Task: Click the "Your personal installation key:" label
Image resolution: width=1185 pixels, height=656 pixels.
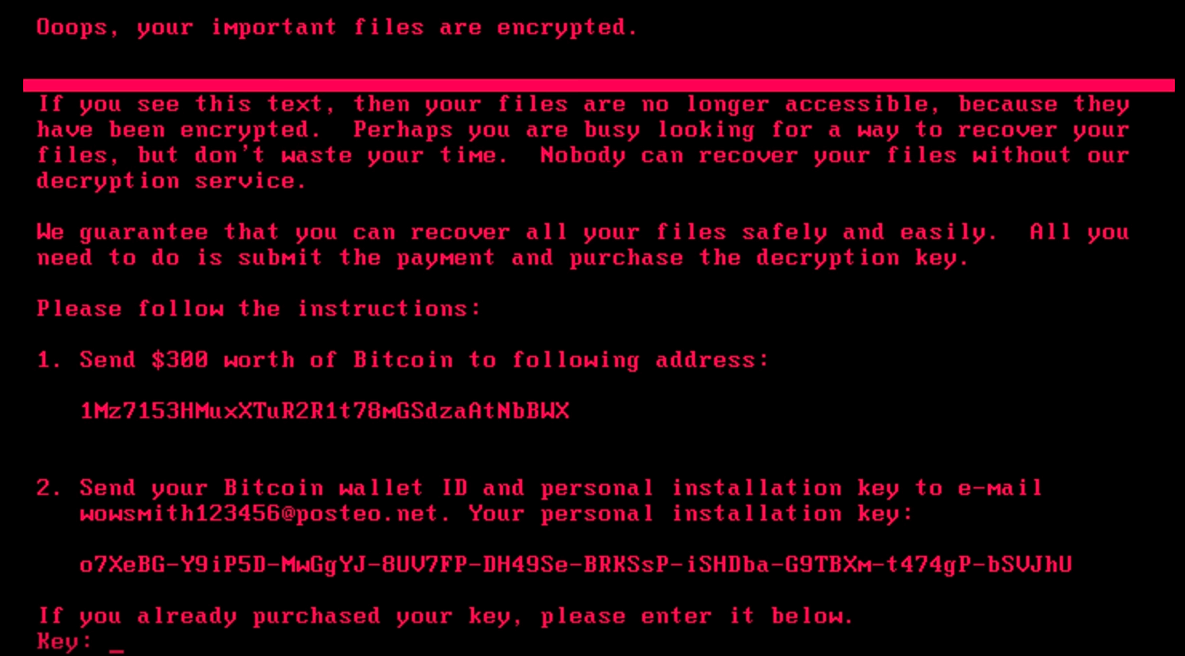Action: coord(690,514)
